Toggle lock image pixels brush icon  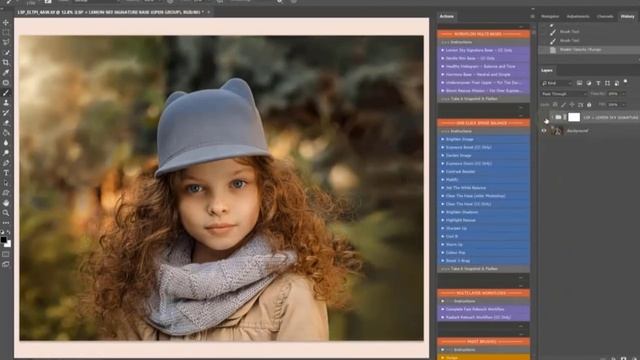564,105
